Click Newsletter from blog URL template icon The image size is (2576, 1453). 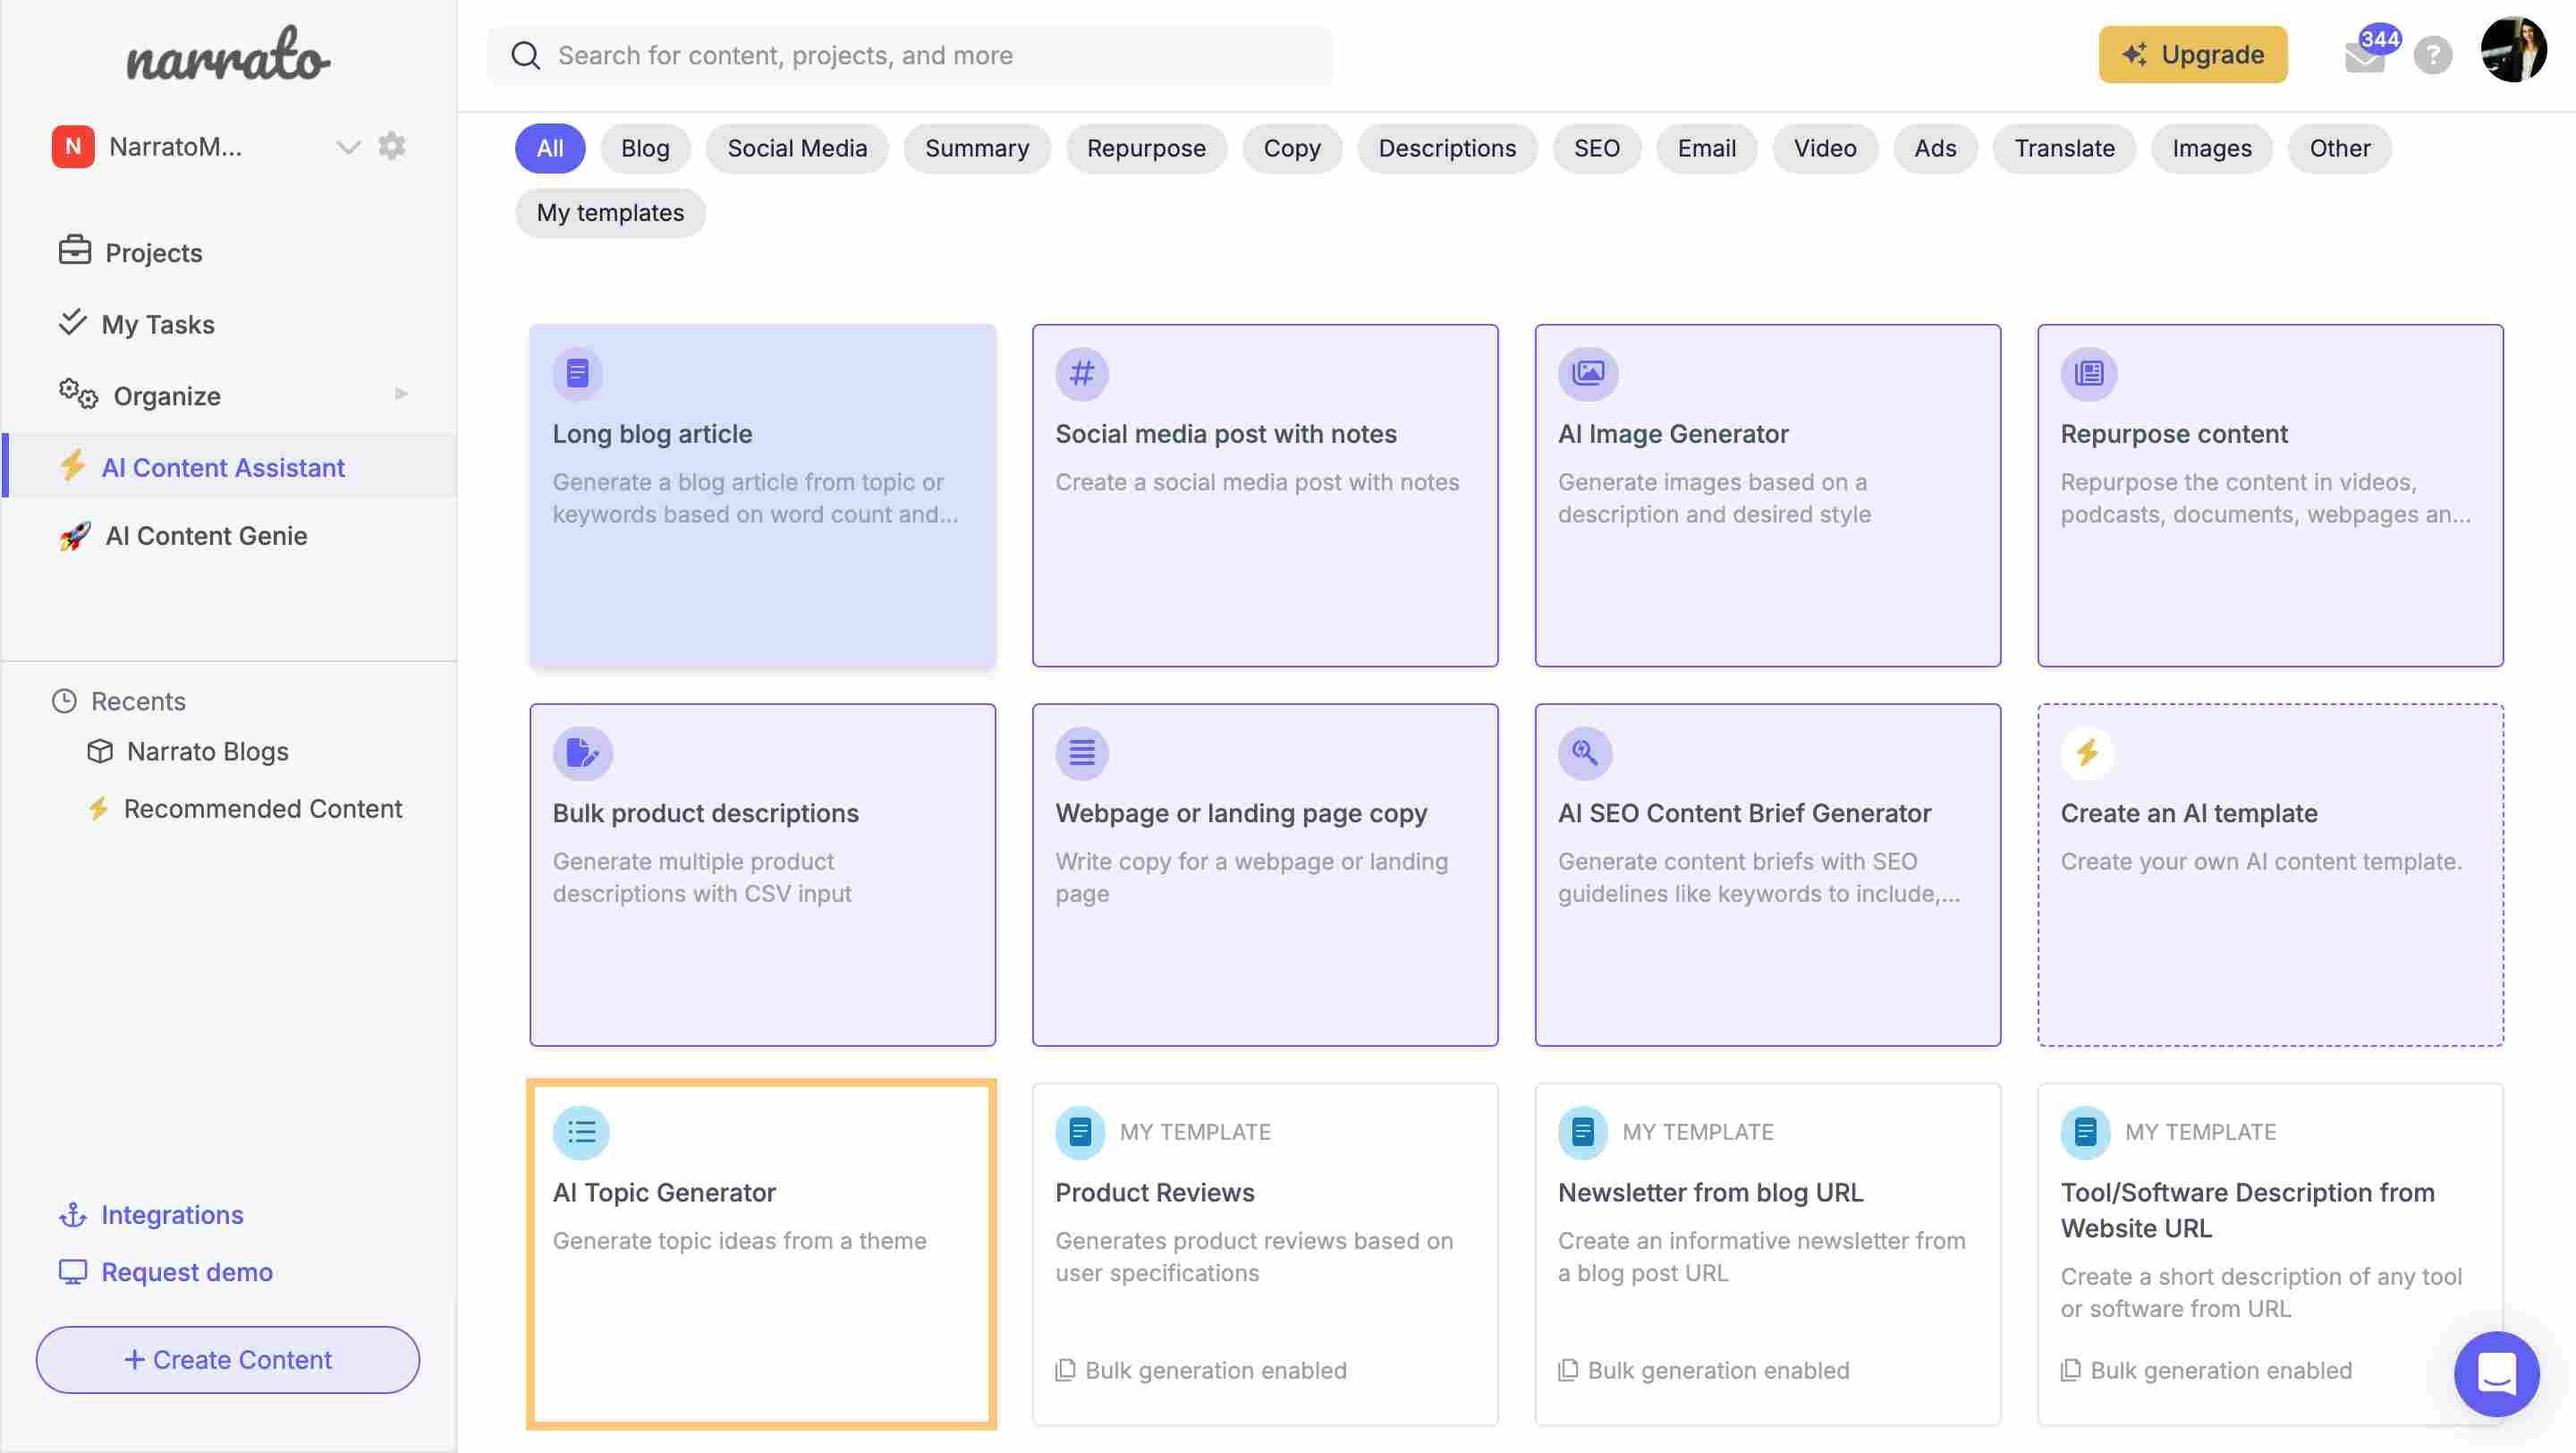point(1582,1132)
